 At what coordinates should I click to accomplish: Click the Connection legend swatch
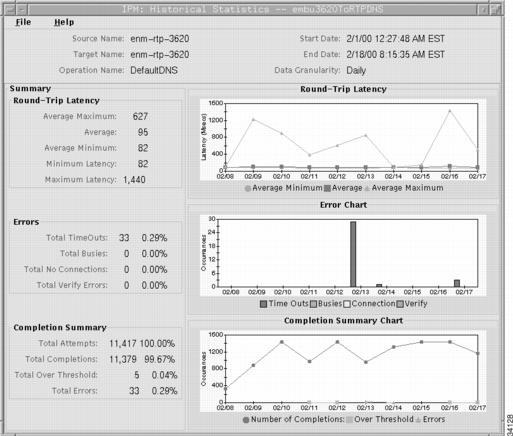347,304
